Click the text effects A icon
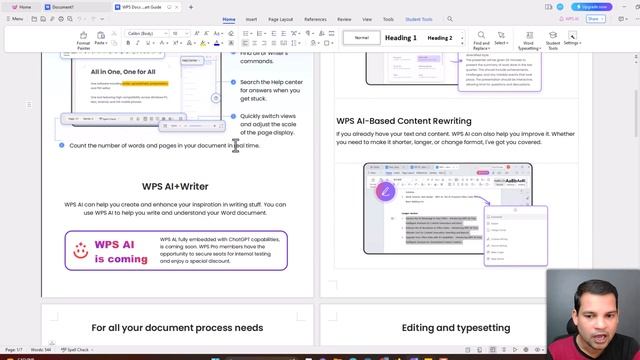Screen dimensions: 640x360 click(x=189, y=43)
